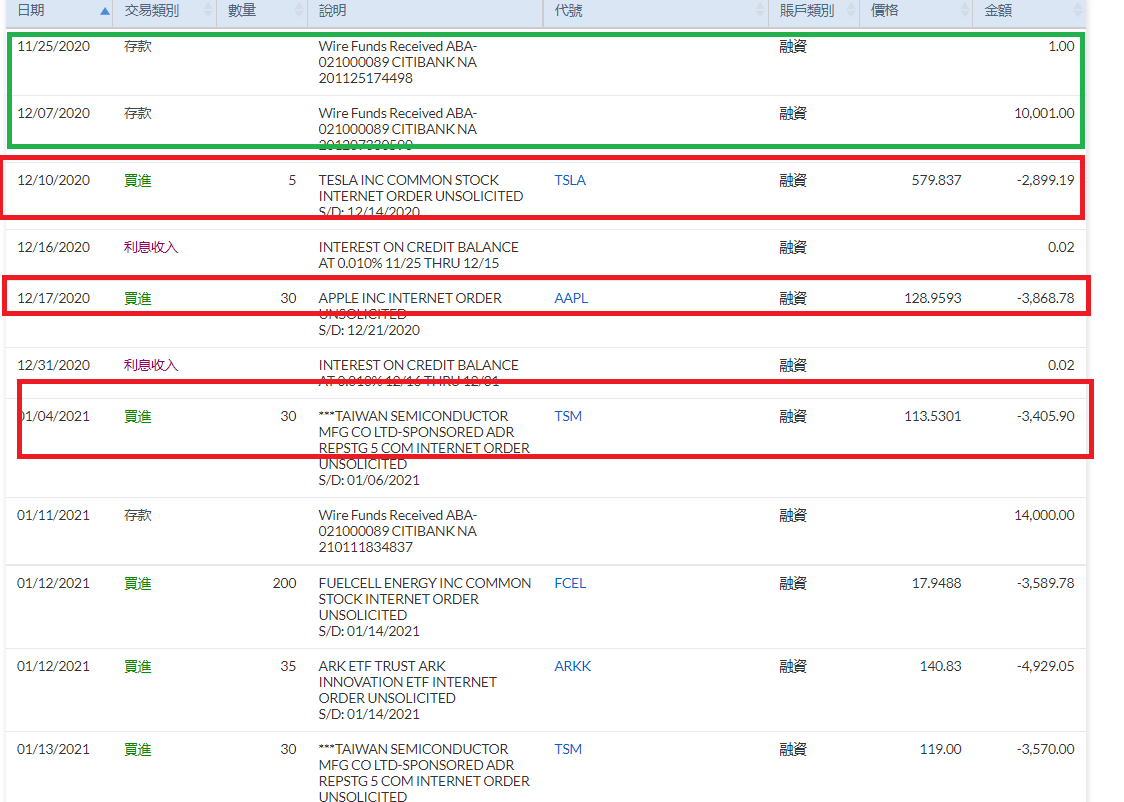Select the amount 1.00
1124x802 pixels.
point(1061,47)
